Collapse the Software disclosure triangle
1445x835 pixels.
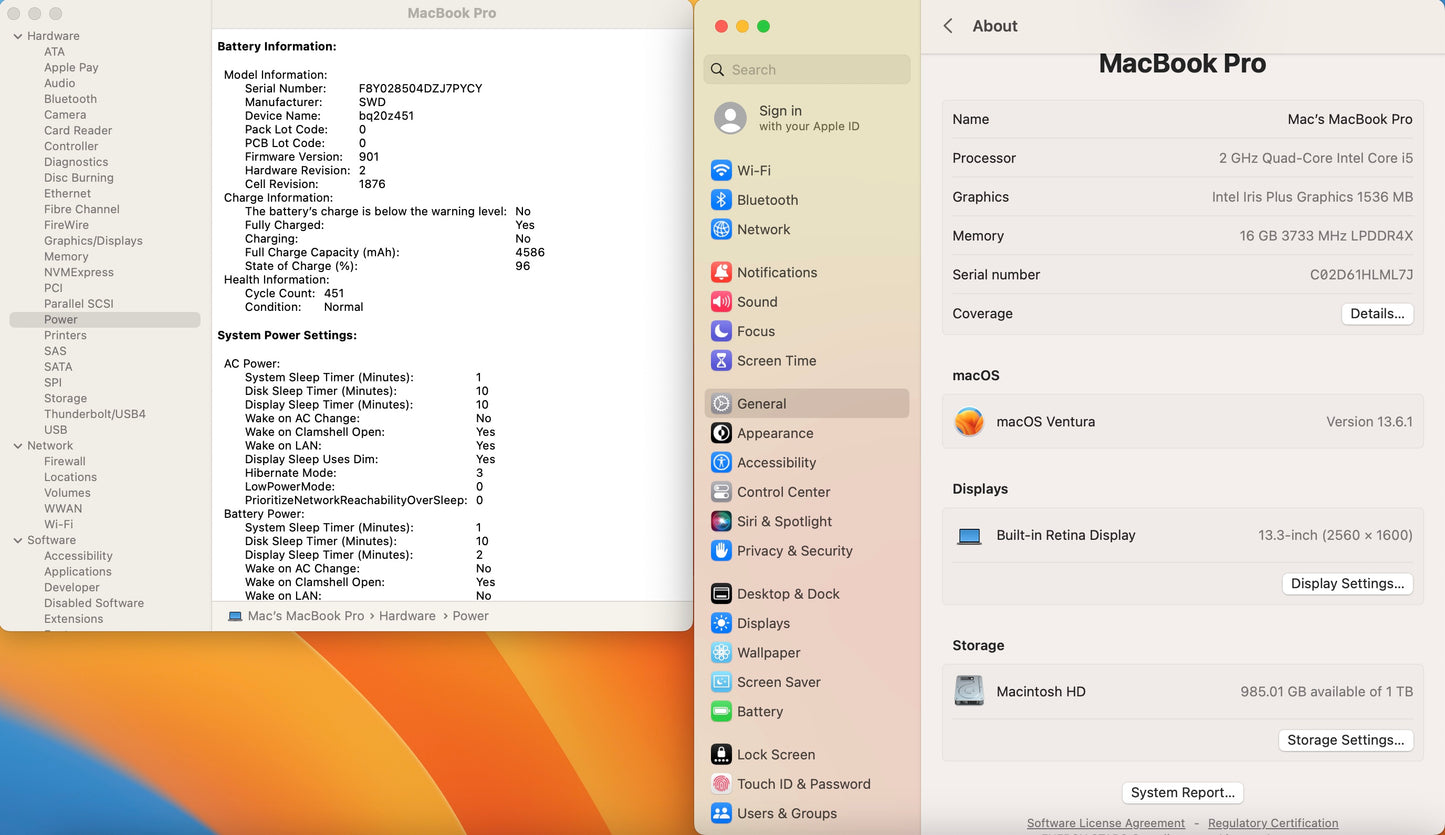(x=18, y=540)
